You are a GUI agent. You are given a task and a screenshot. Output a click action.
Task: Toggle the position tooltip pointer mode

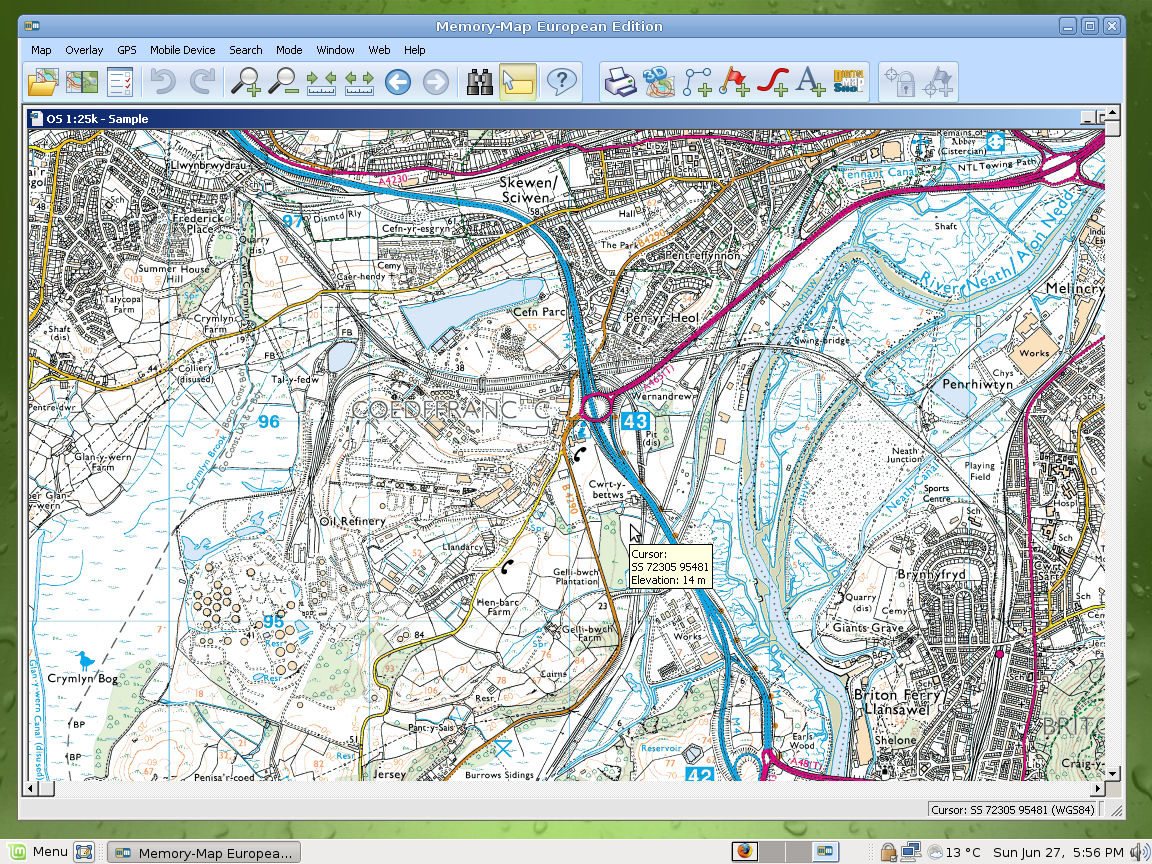tap(518, 82)
